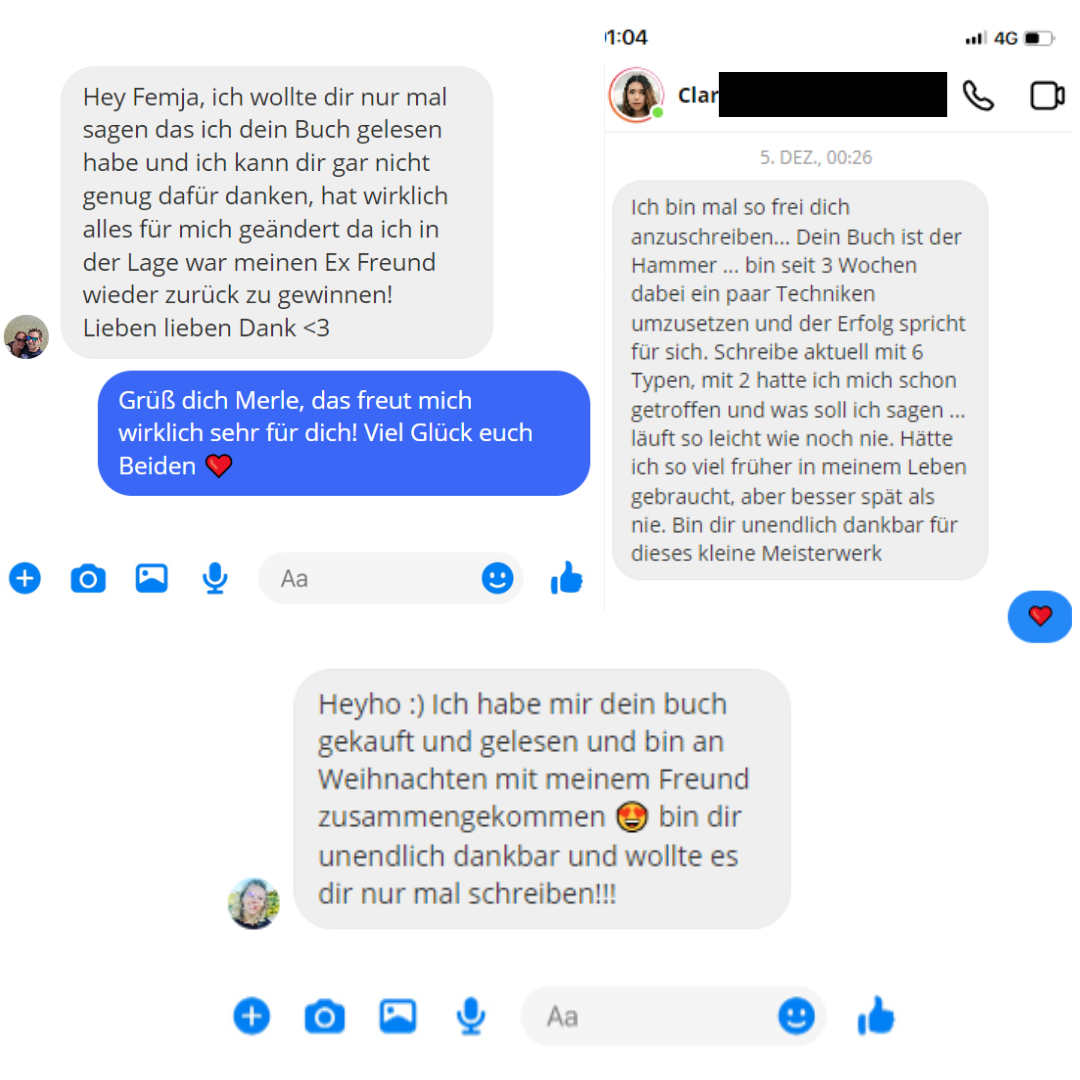Click the plus icon in the bottom chat toolbar

coord(251,1016)
